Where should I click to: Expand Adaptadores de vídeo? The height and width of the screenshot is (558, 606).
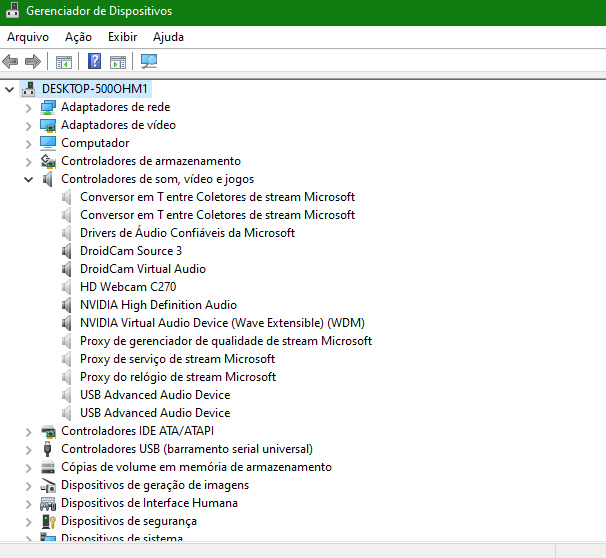[x=29, y=126]
